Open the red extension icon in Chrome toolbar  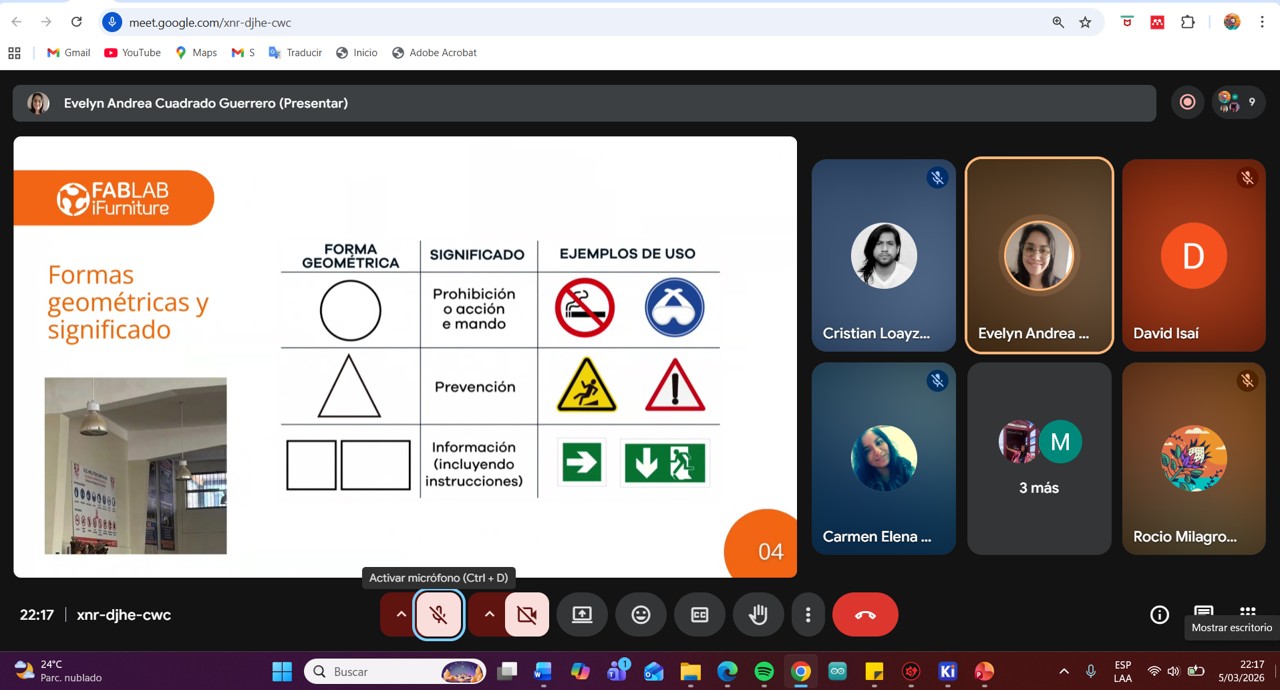pos(1157,22)
